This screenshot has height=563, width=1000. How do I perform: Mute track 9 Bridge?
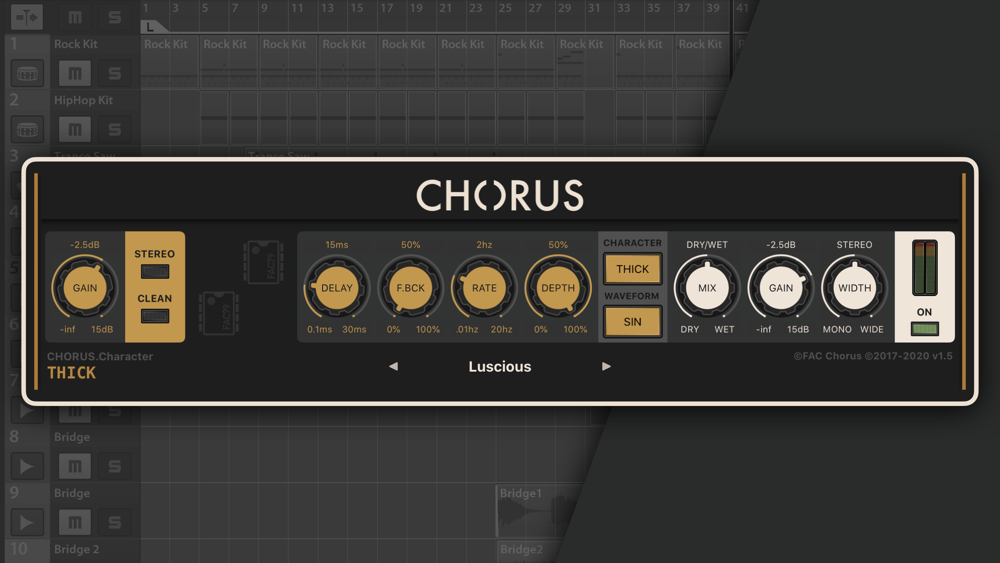pyautogui.click(x=75, y=522)
